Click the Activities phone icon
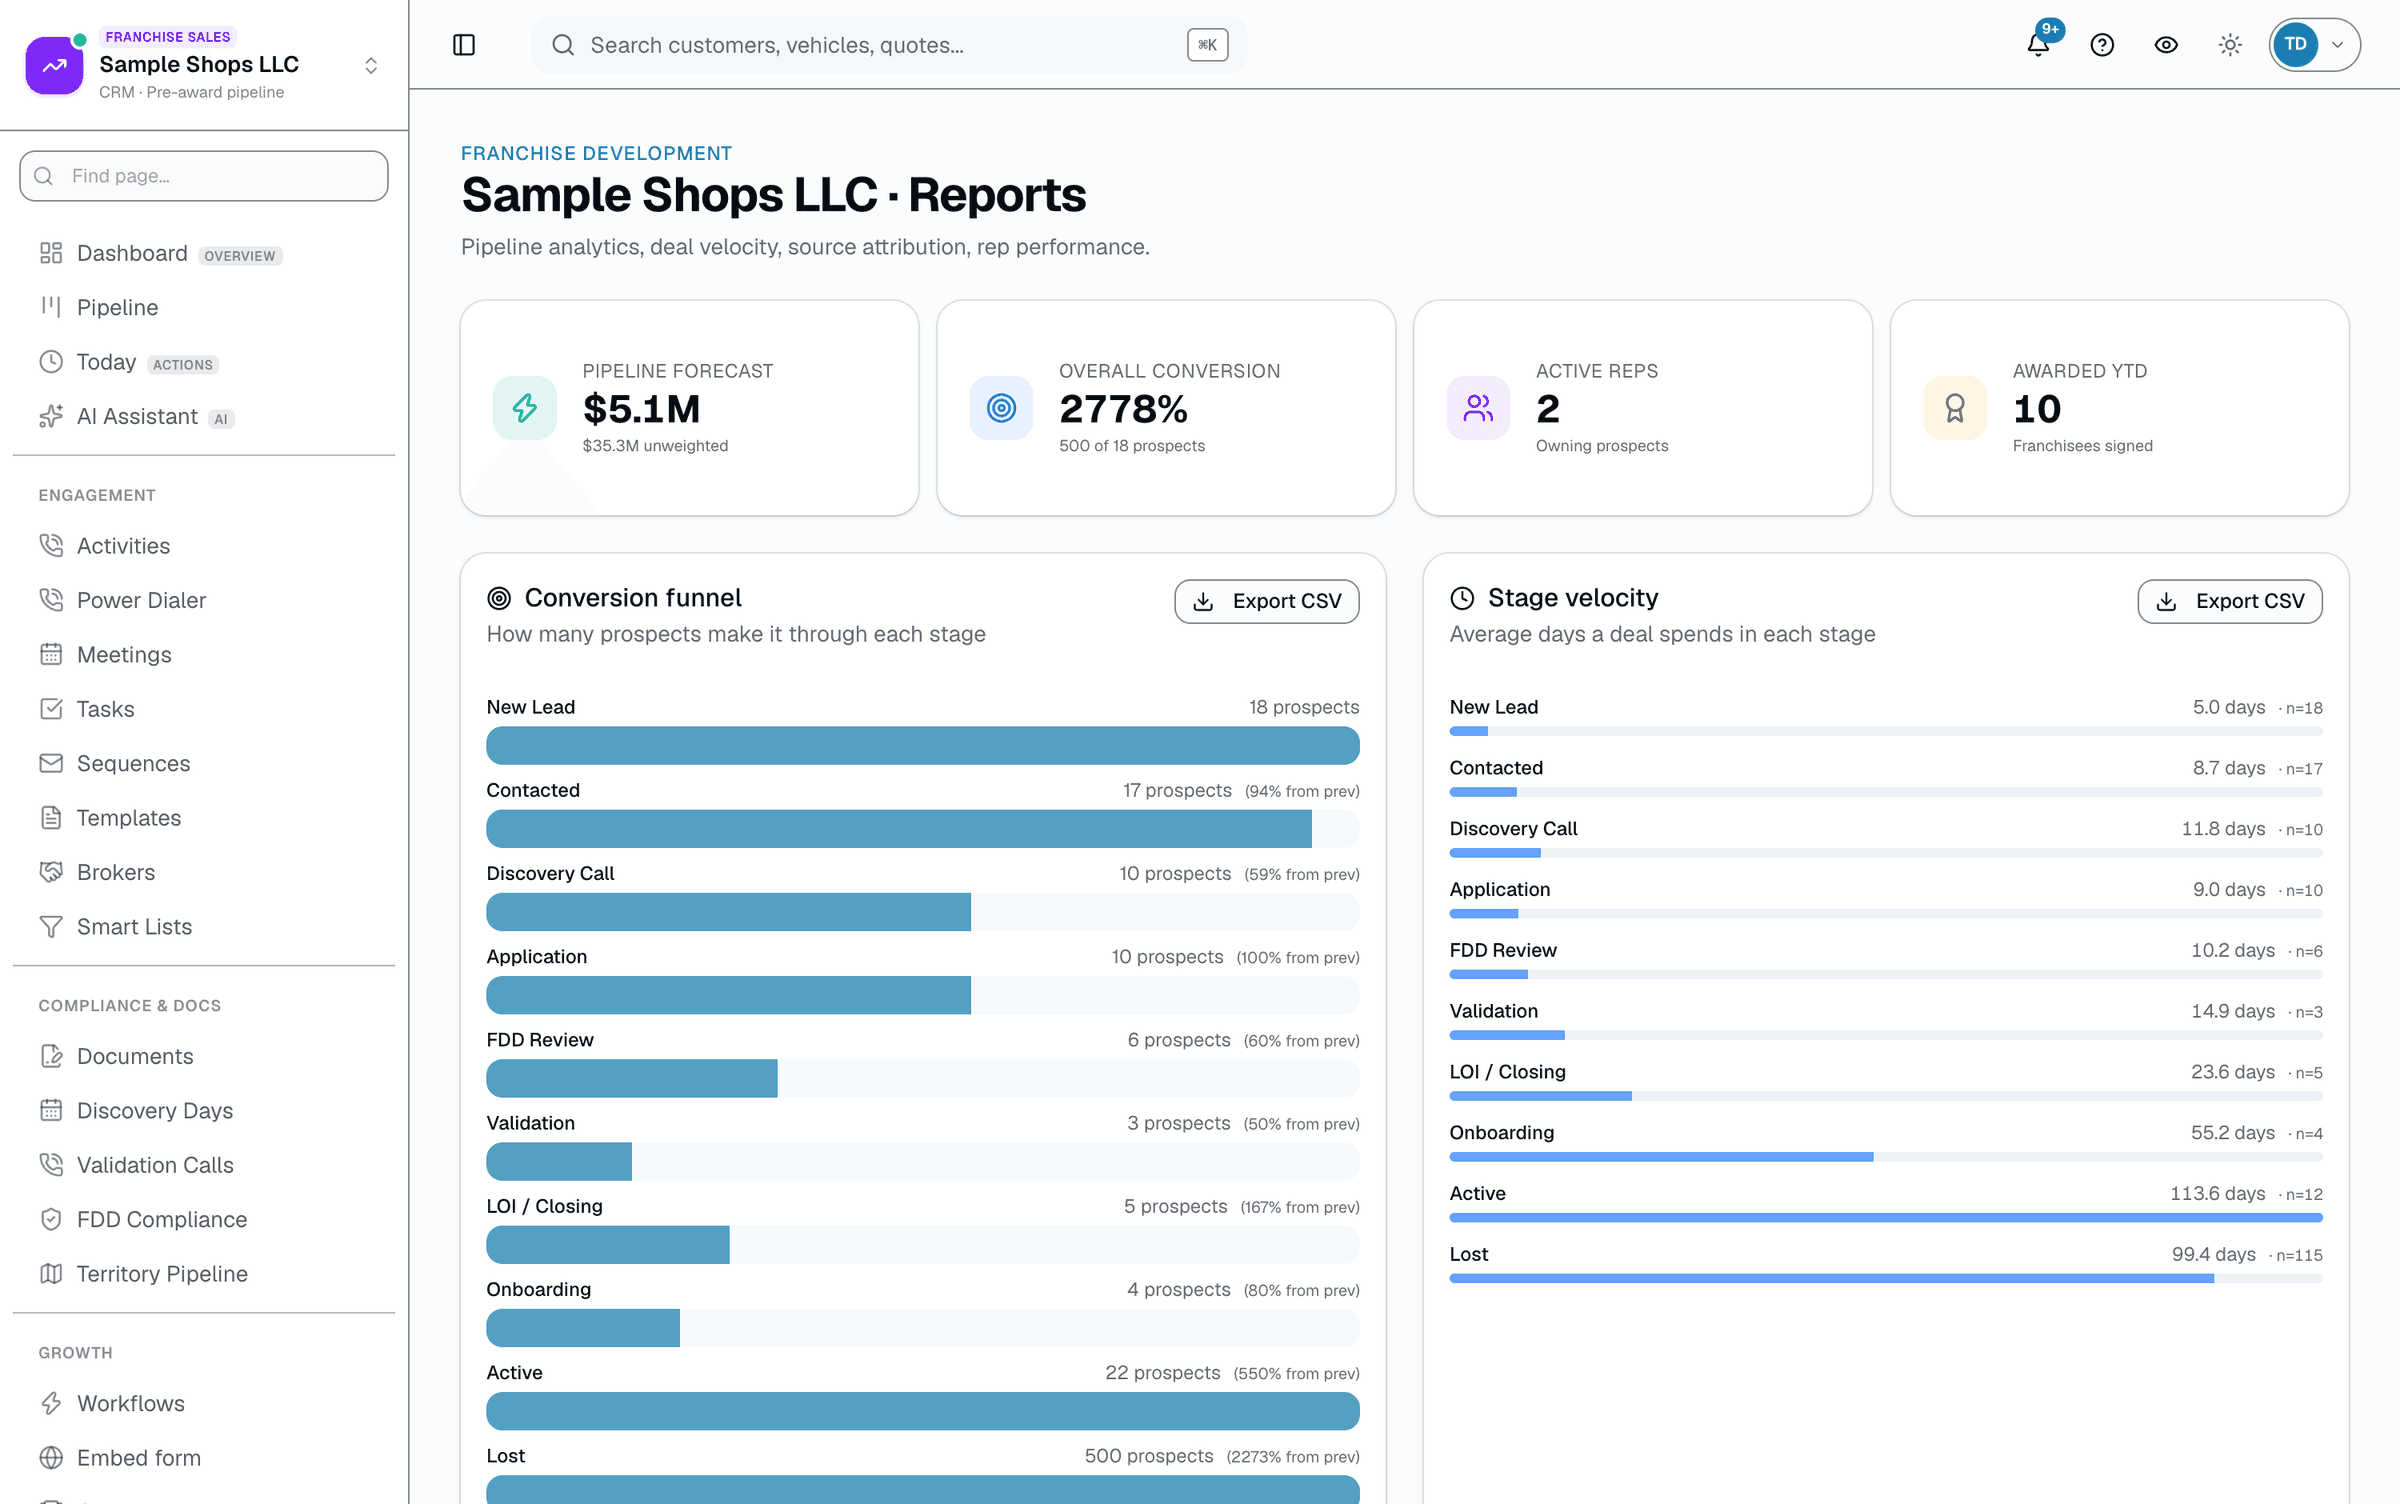2400x1504 pixels. 51,545
